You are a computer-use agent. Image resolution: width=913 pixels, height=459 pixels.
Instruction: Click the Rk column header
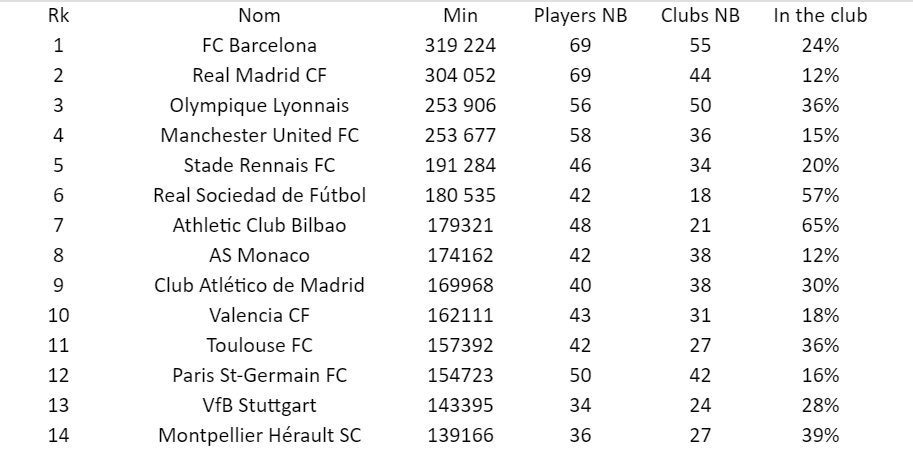click(x=58, y=16)
